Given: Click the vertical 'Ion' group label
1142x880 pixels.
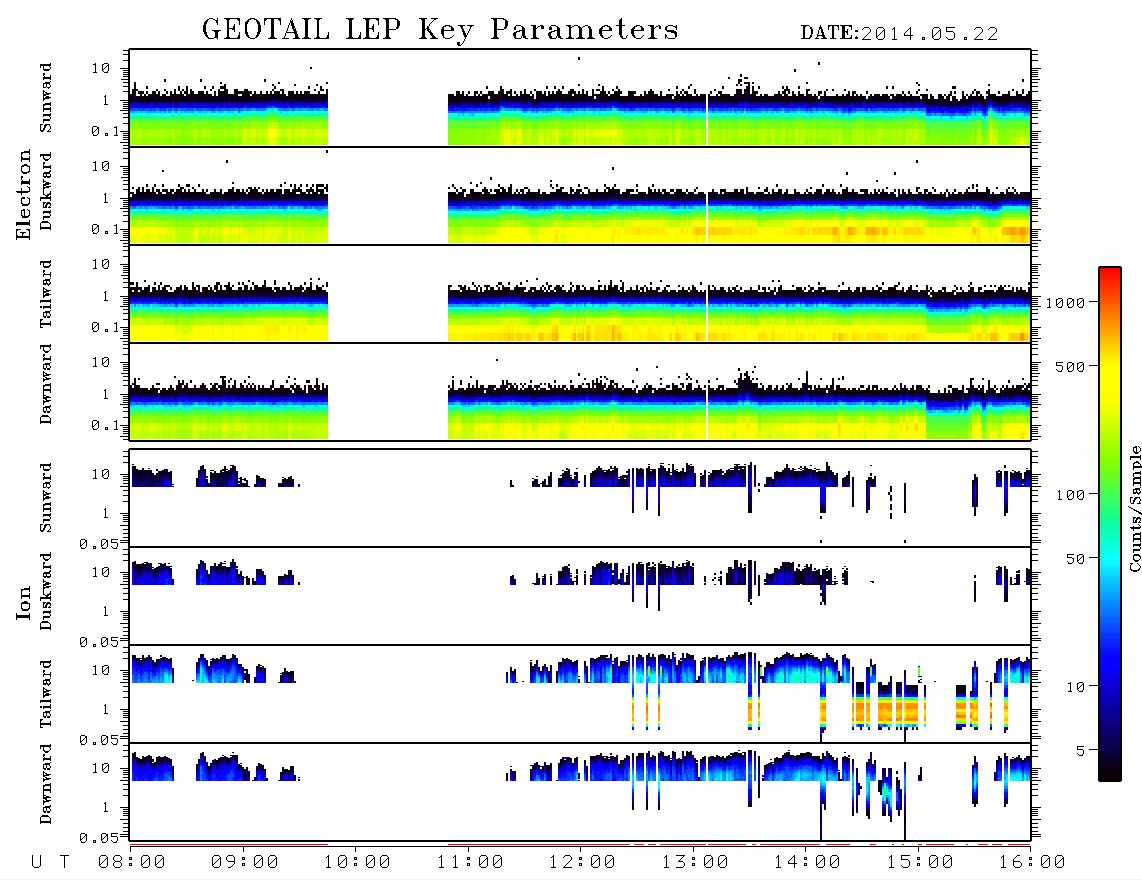Looking at the screenshot, I should pos(23,602).
